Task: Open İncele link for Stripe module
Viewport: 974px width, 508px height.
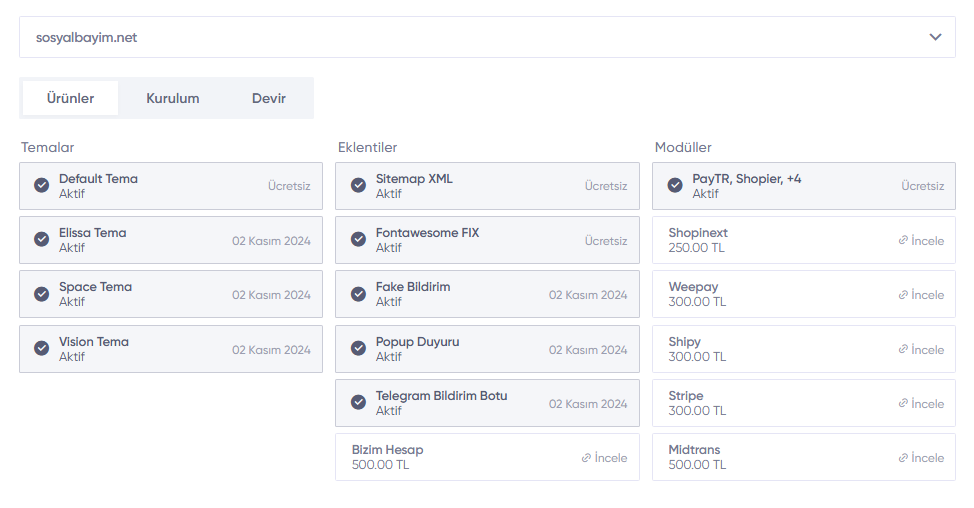Action: click(x=921, y=404)
